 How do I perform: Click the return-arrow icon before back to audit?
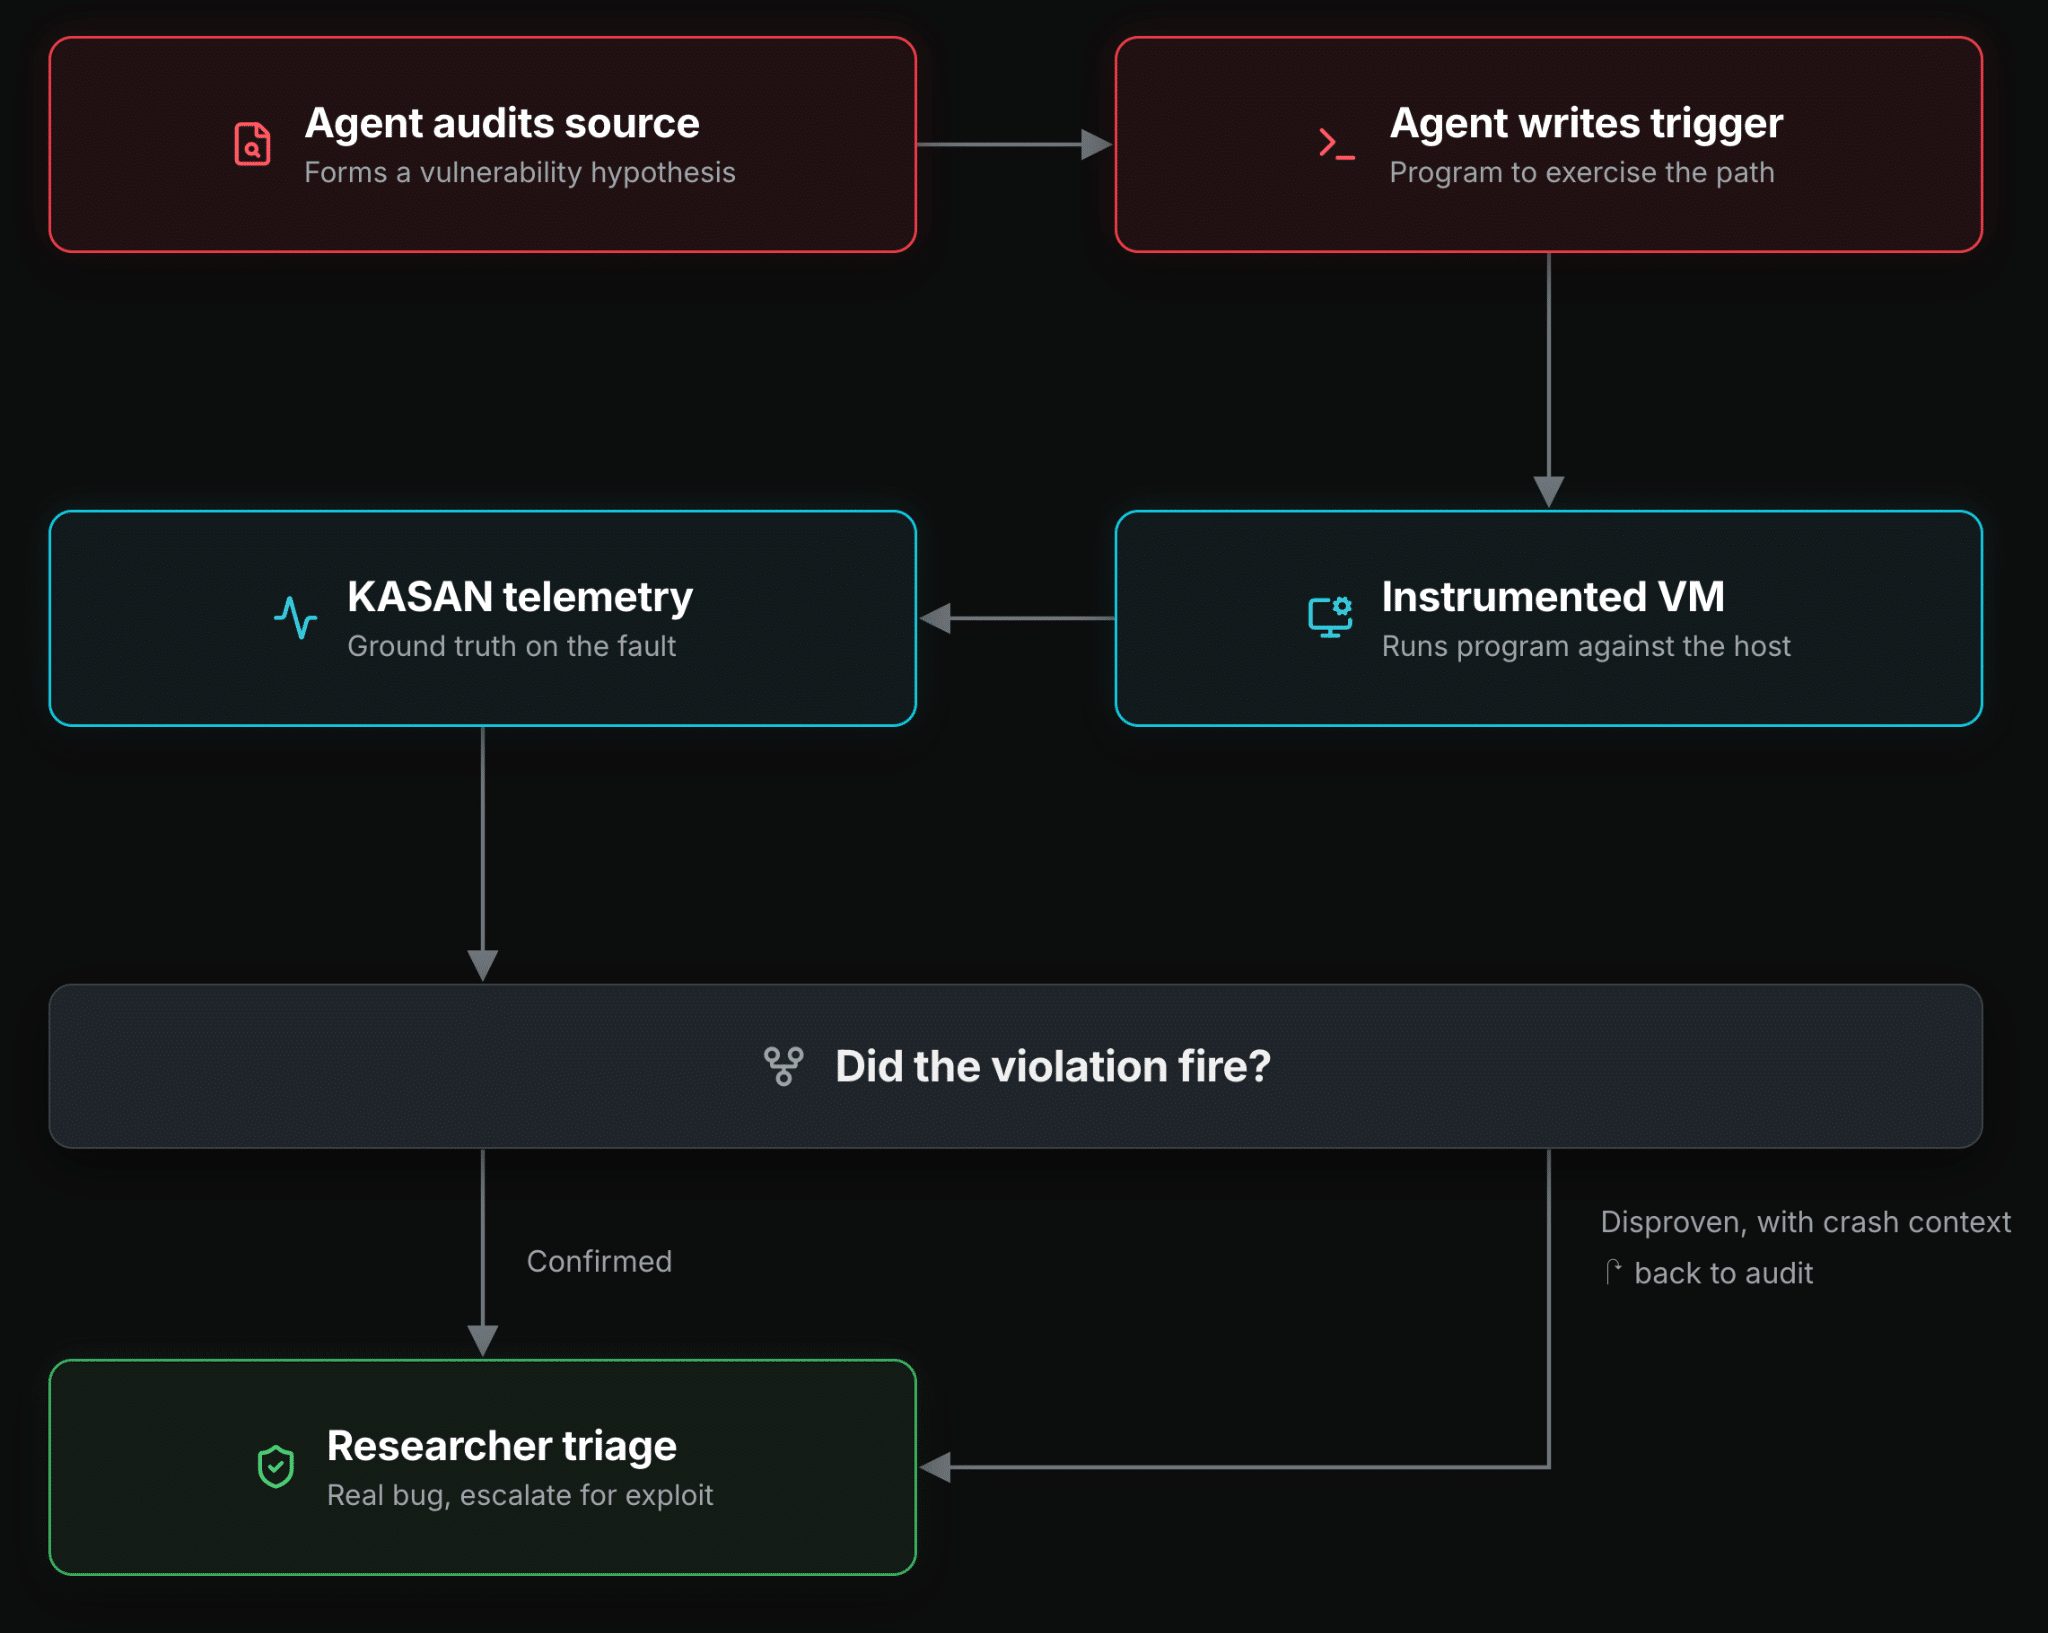[1613, 1272]
